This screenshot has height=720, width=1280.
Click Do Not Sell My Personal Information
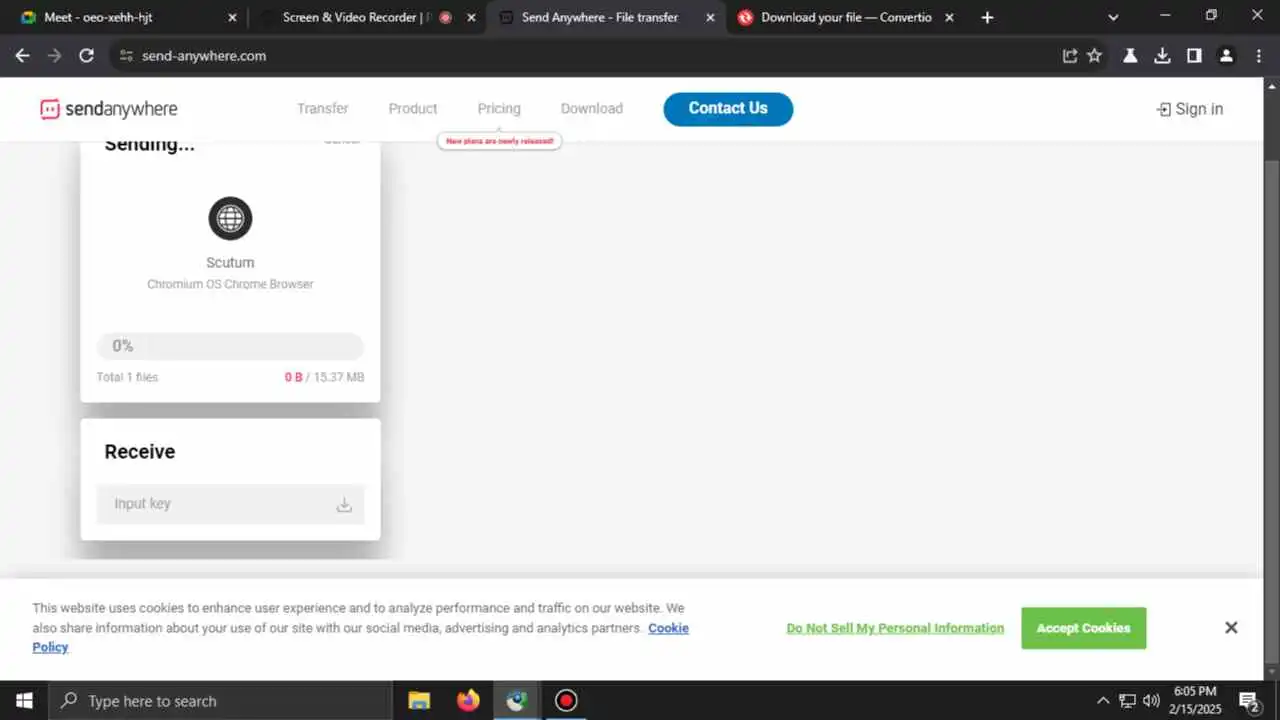coord(895,628)
